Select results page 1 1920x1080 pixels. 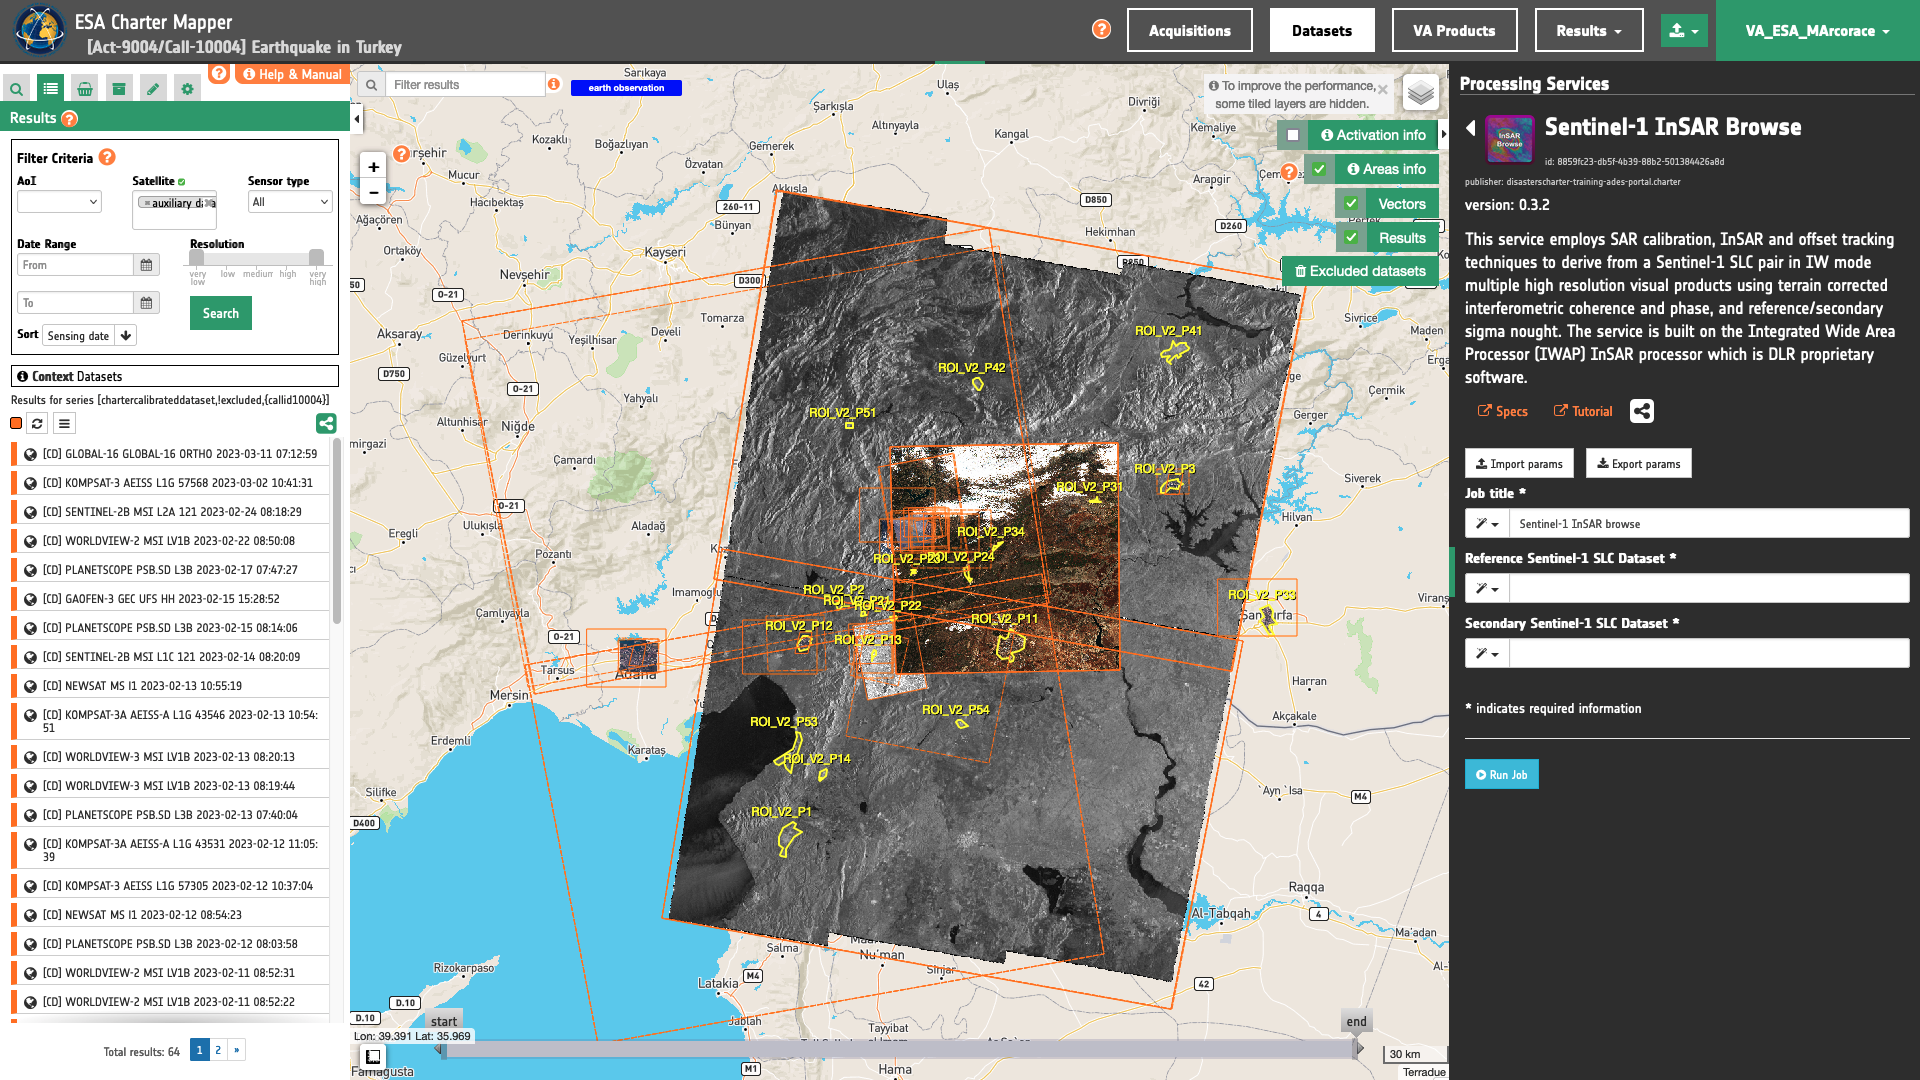[x=199, y=1050]
